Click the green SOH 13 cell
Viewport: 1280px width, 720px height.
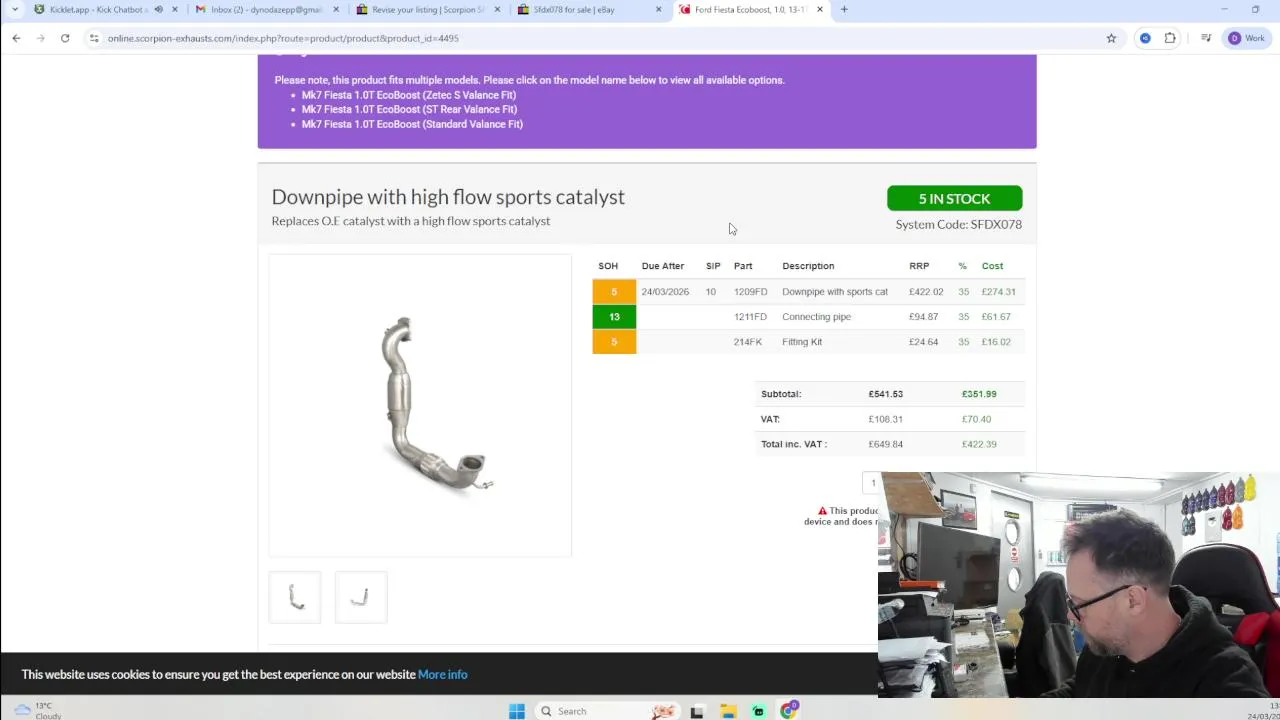[x=614, y=317]
